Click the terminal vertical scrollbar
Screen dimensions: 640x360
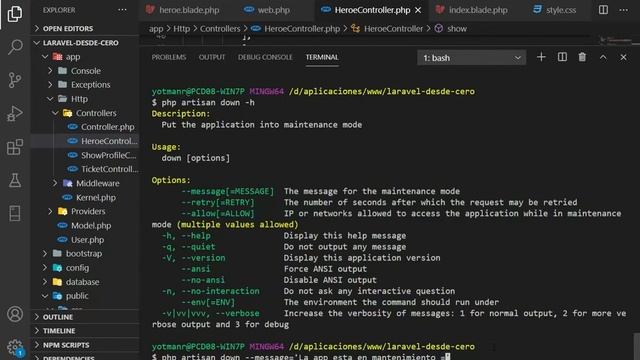(636, 346)
